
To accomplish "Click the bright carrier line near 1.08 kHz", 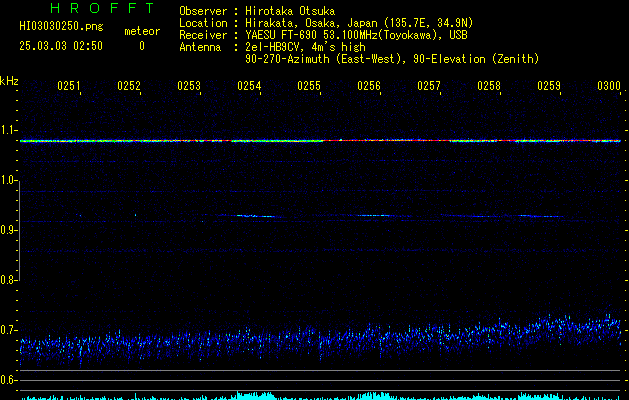I will tap(320, 141).
